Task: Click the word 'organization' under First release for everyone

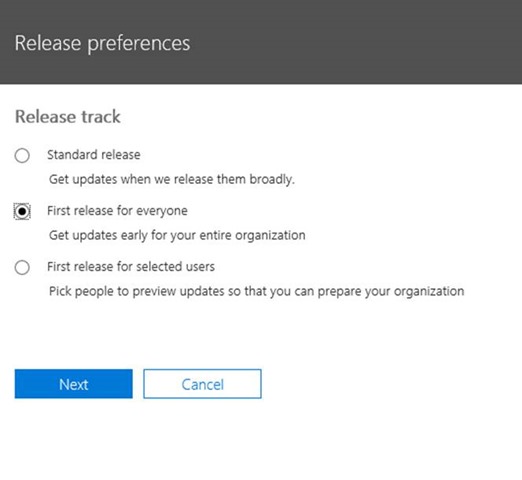Action: (270, 235)
